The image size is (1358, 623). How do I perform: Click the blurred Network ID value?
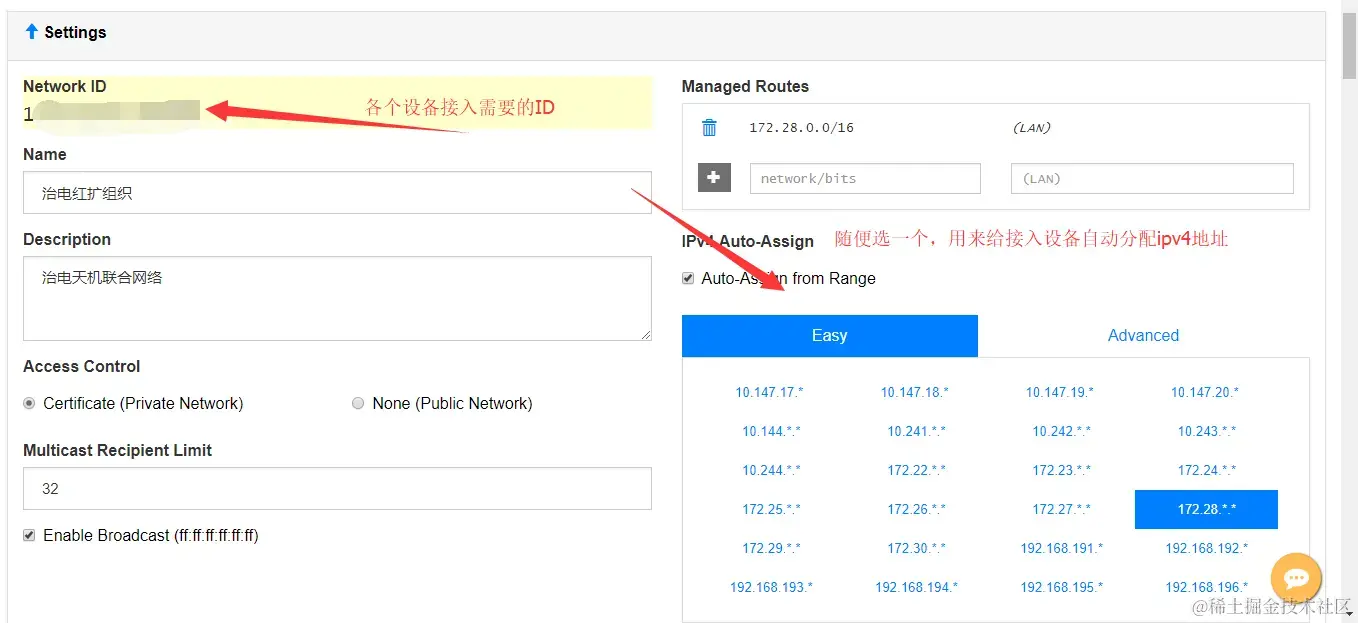tap(112, 111)
